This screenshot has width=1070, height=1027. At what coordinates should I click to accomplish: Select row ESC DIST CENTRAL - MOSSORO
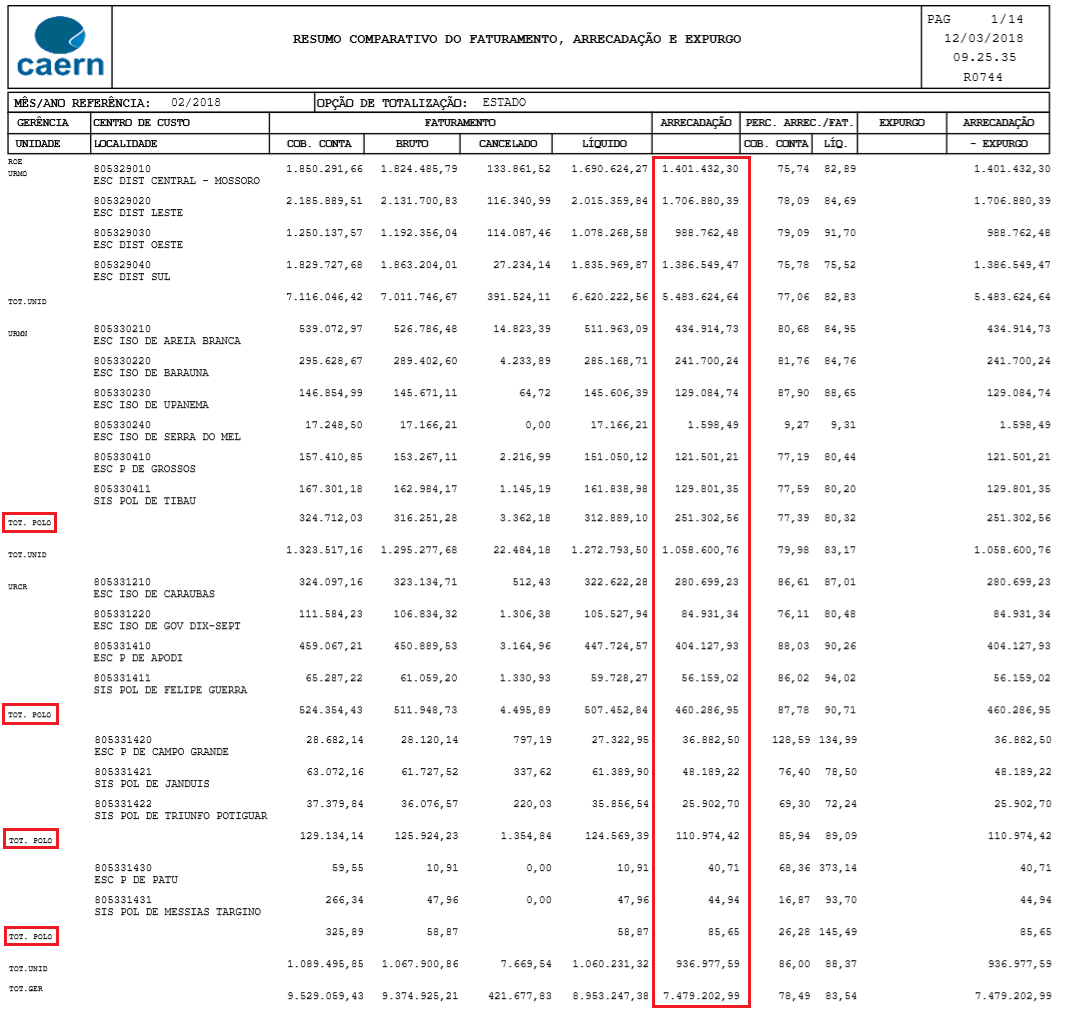[x=176, y=181]
